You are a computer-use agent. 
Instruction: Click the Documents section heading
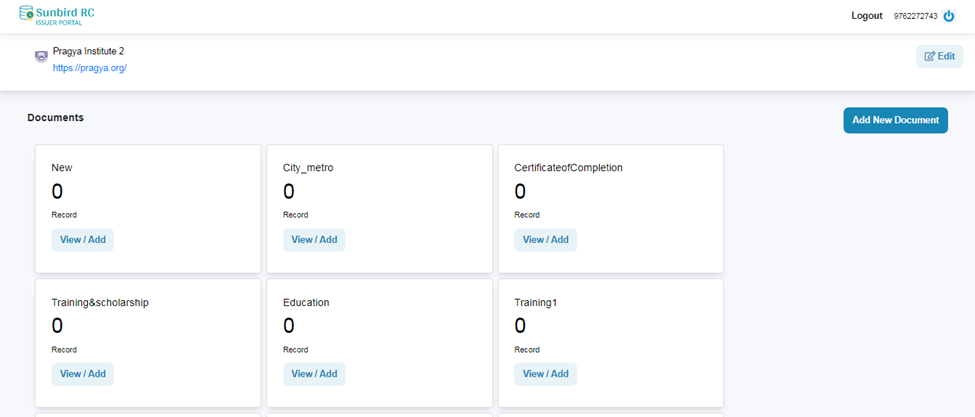pyautogui.click(x=55, y=118)
